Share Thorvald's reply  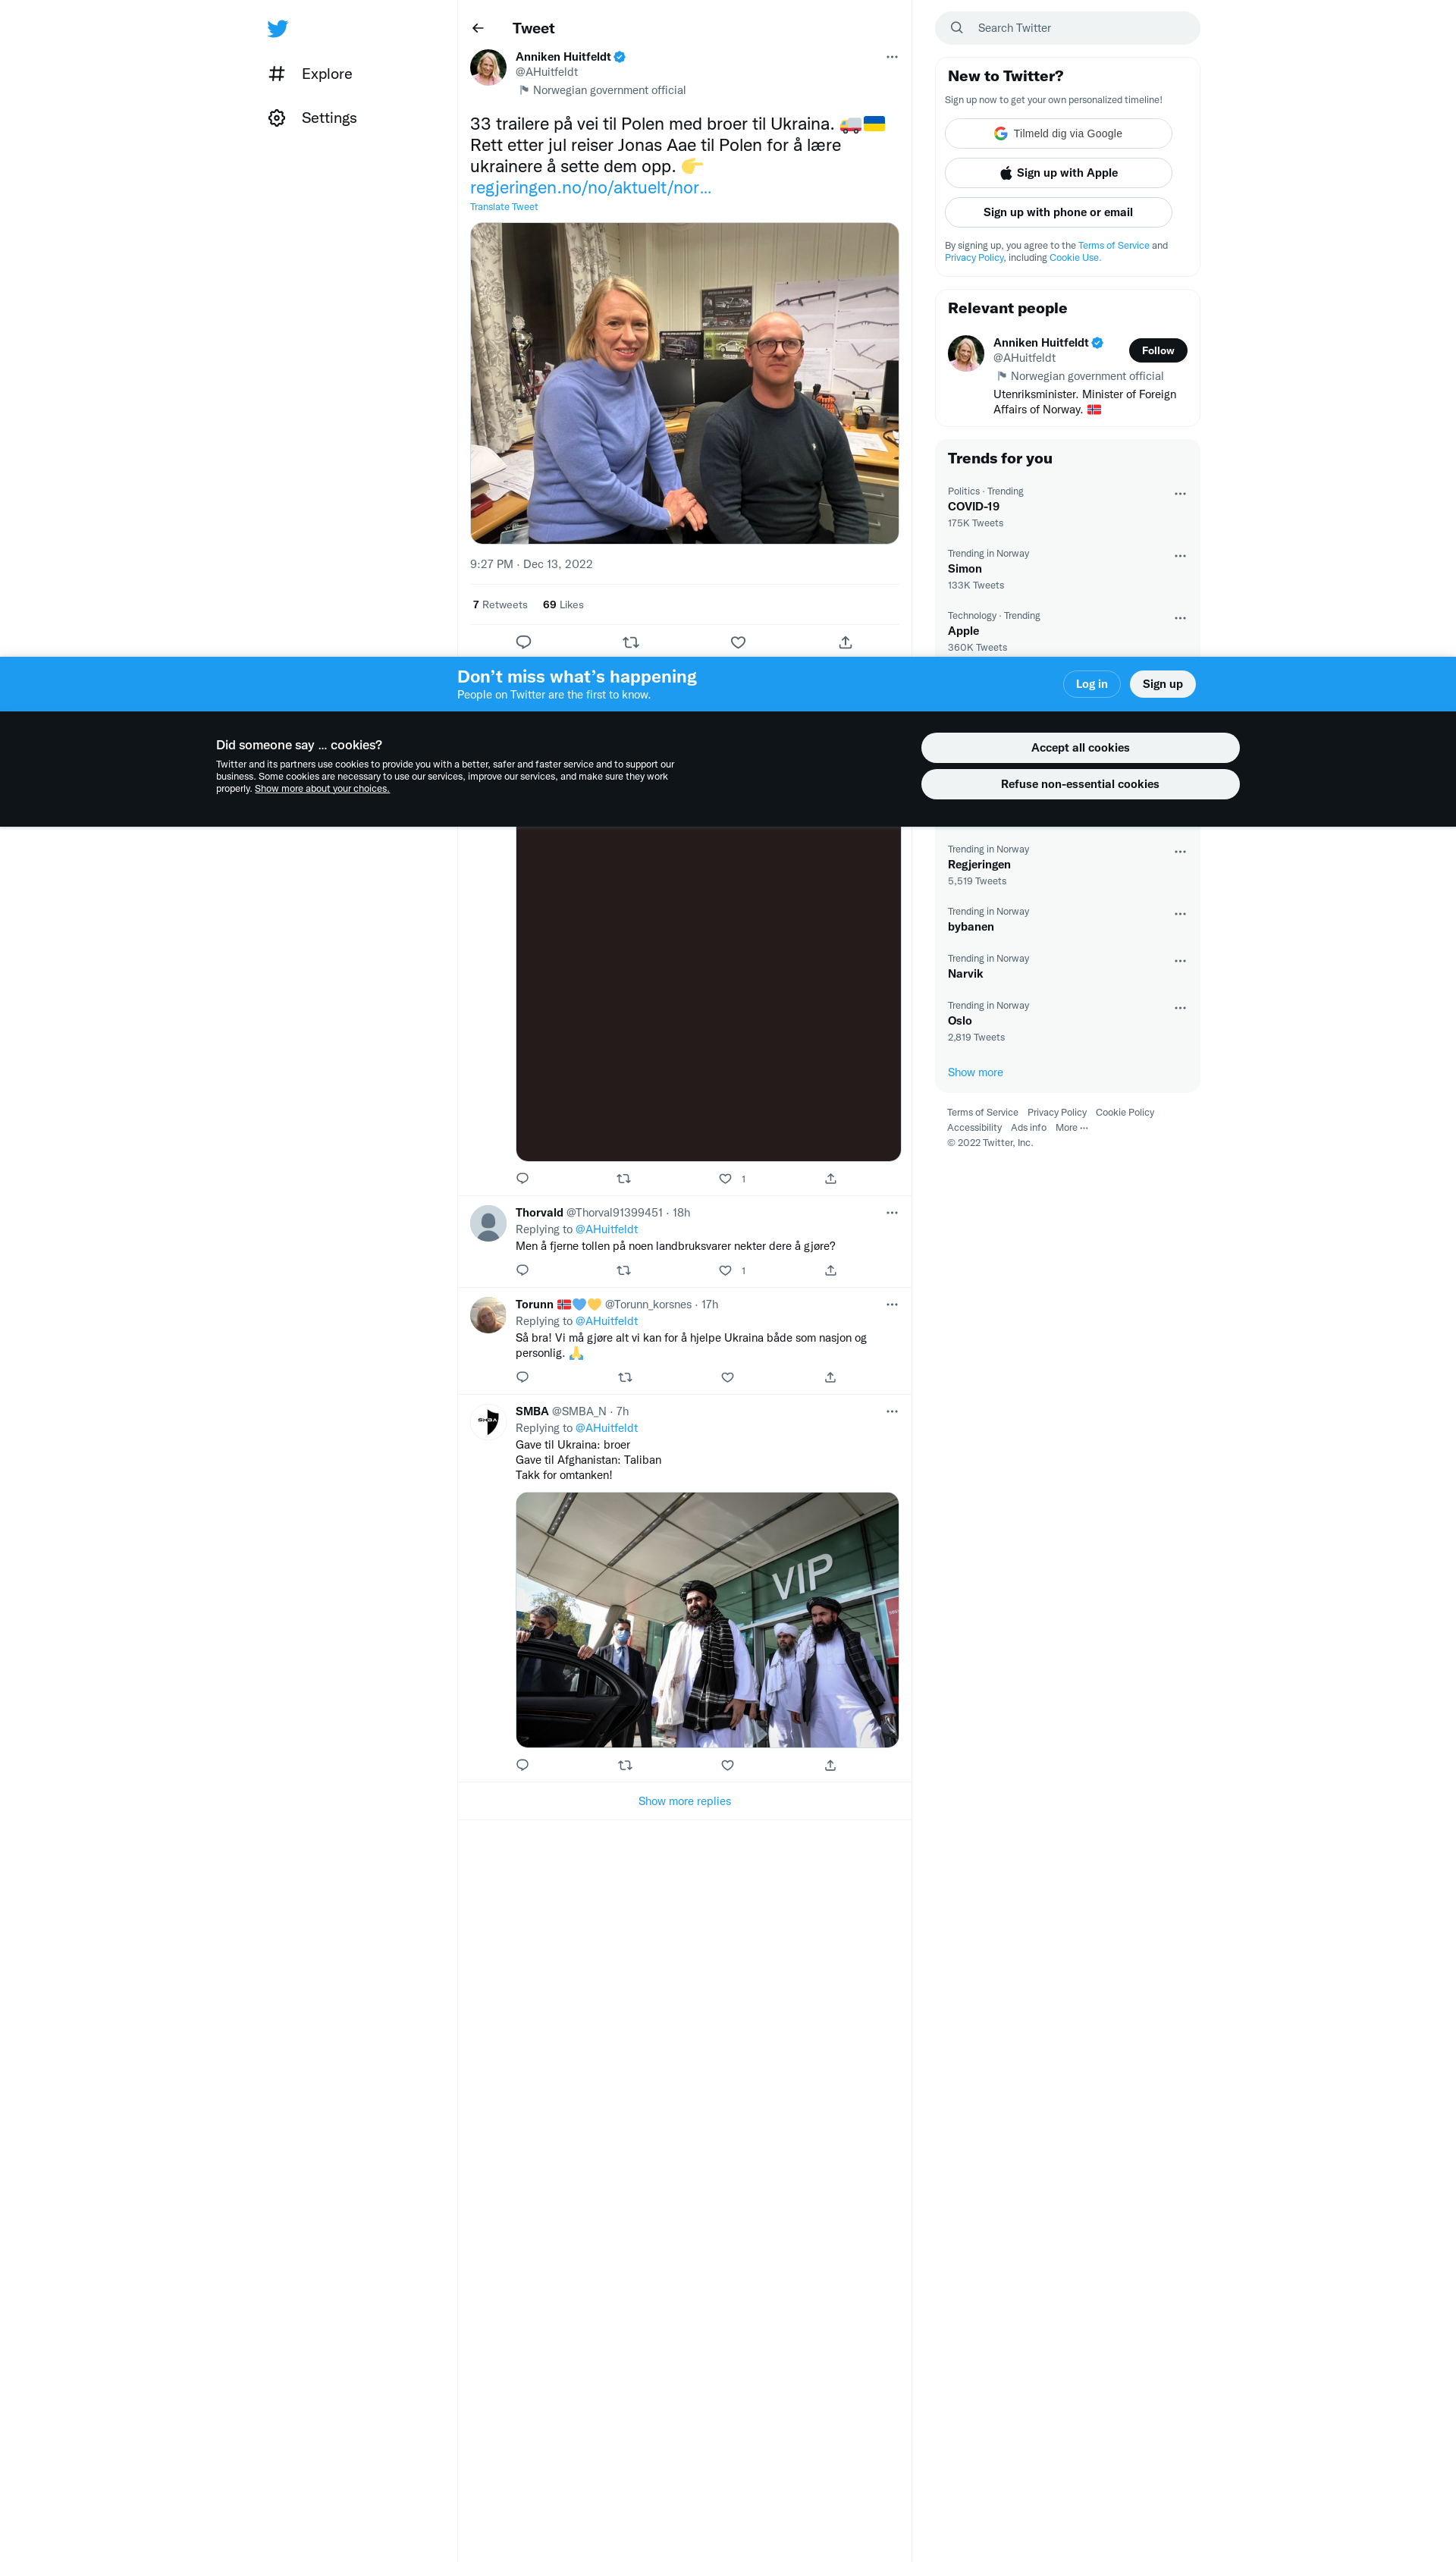coord(830,1271)
